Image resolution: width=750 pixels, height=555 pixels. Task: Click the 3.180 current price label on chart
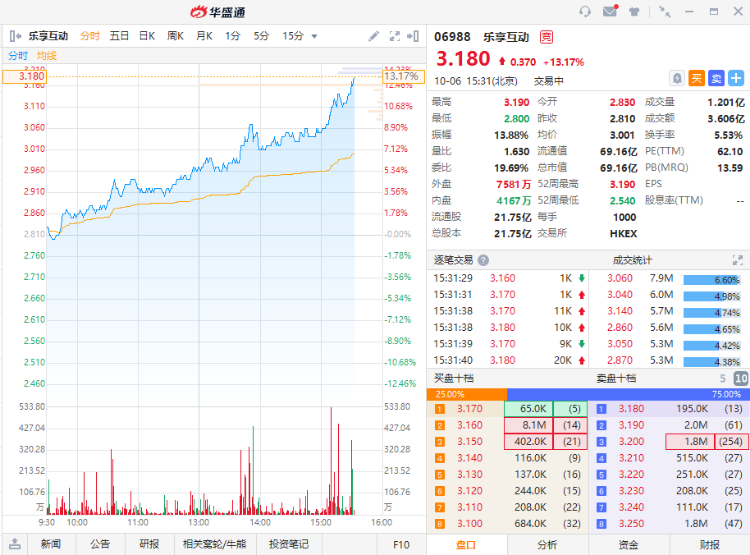tap(25, 77)
